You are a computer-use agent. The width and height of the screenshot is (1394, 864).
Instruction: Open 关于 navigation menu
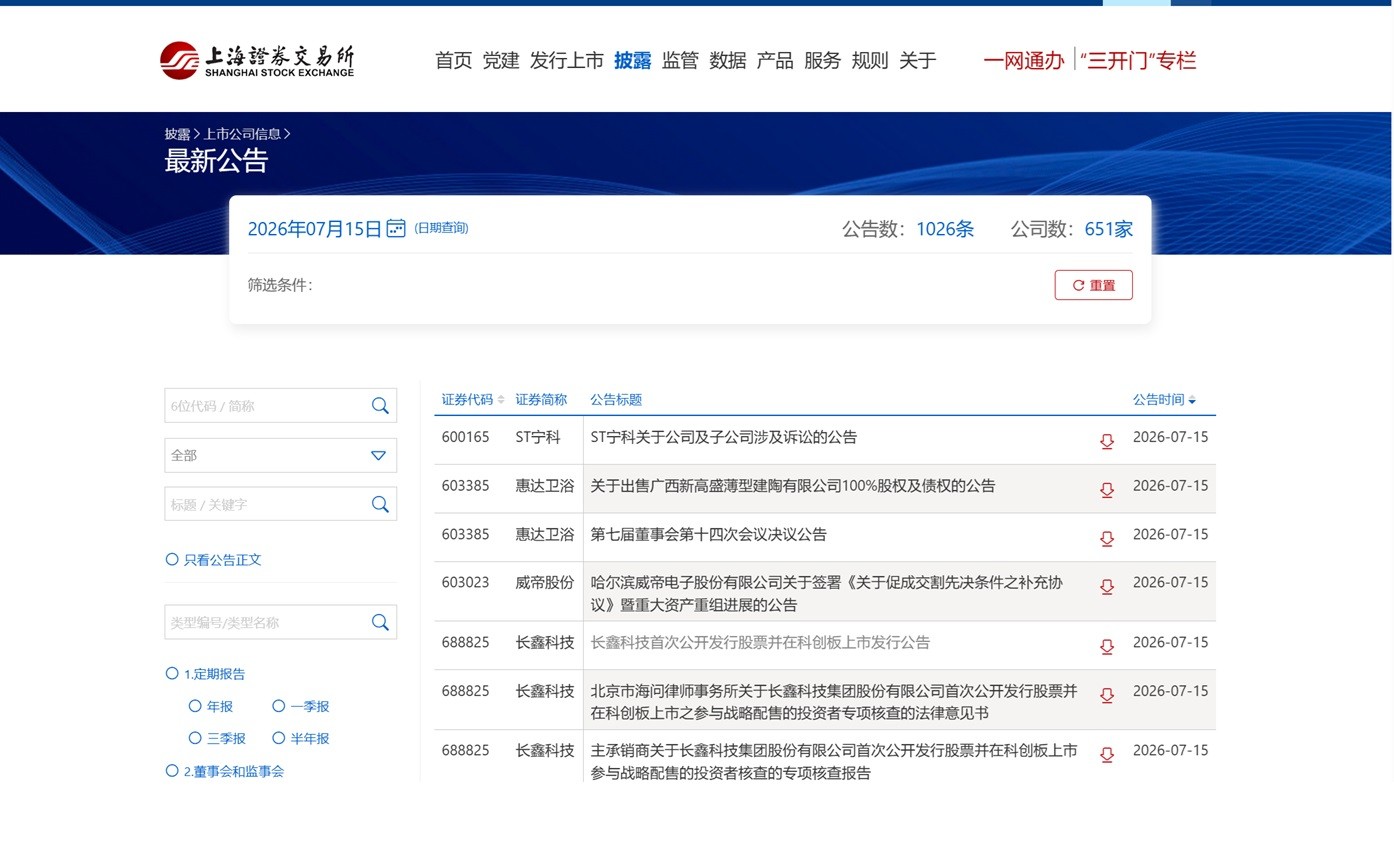pos(917,60)
